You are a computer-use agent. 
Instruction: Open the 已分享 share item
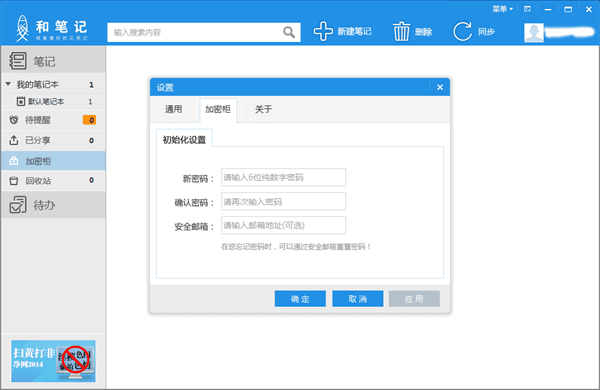coord(53,140)
